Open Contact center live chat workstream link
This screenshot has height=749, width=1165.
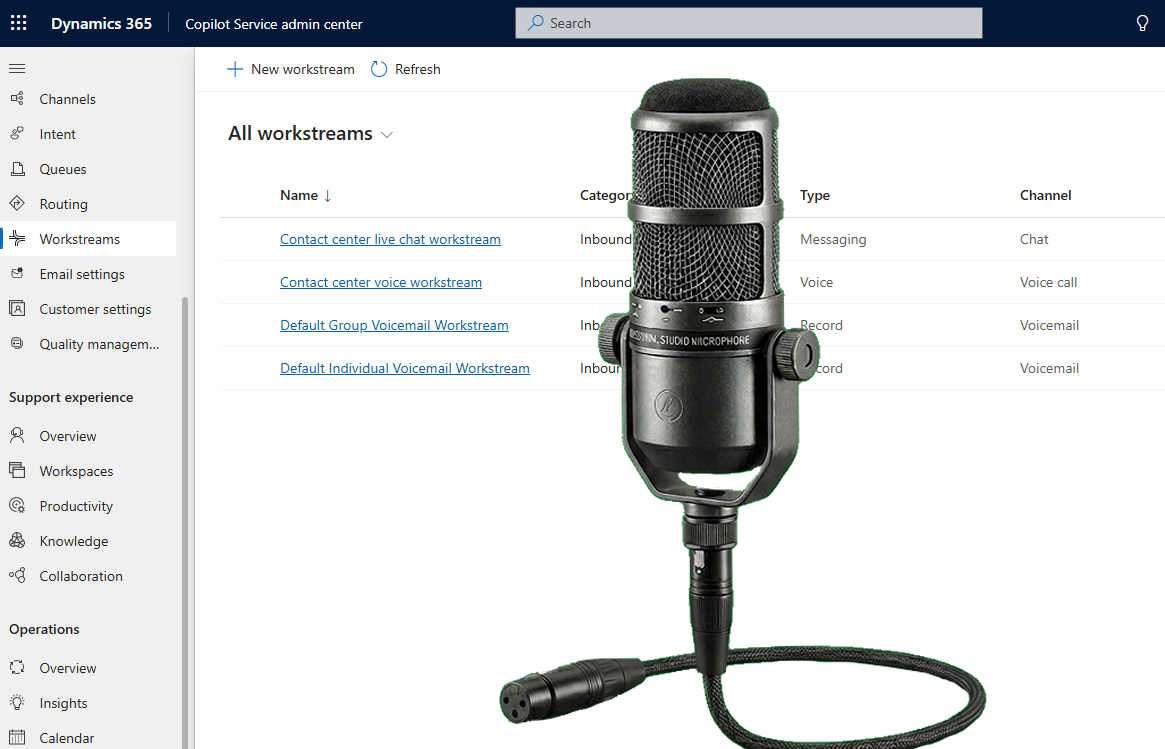pos(390,239)
